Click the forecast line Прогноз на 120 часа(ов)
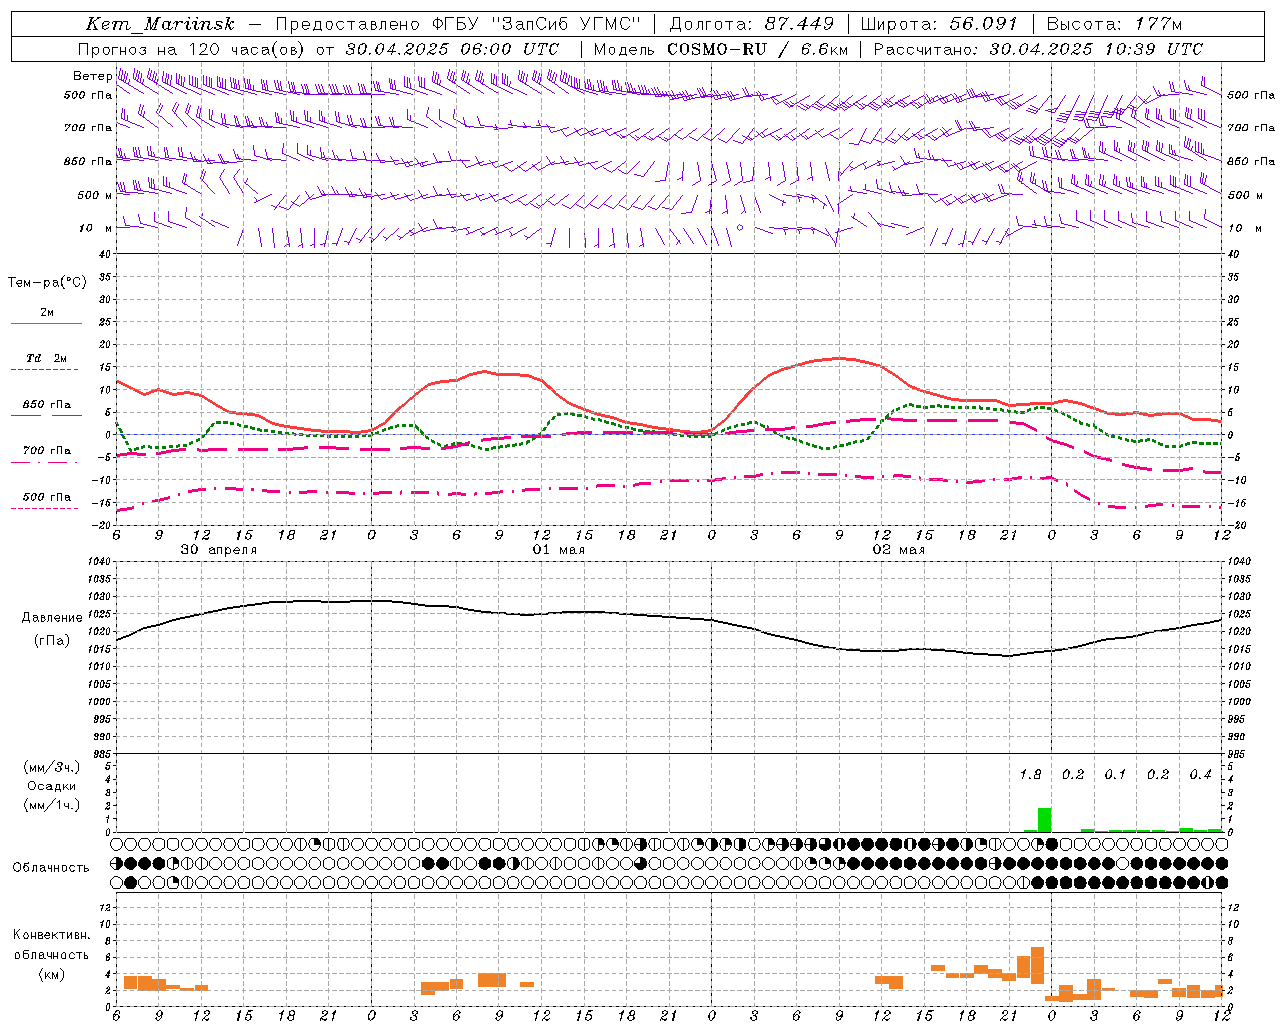Viewport: 1280px width, 1024px height. pos(192,49)
